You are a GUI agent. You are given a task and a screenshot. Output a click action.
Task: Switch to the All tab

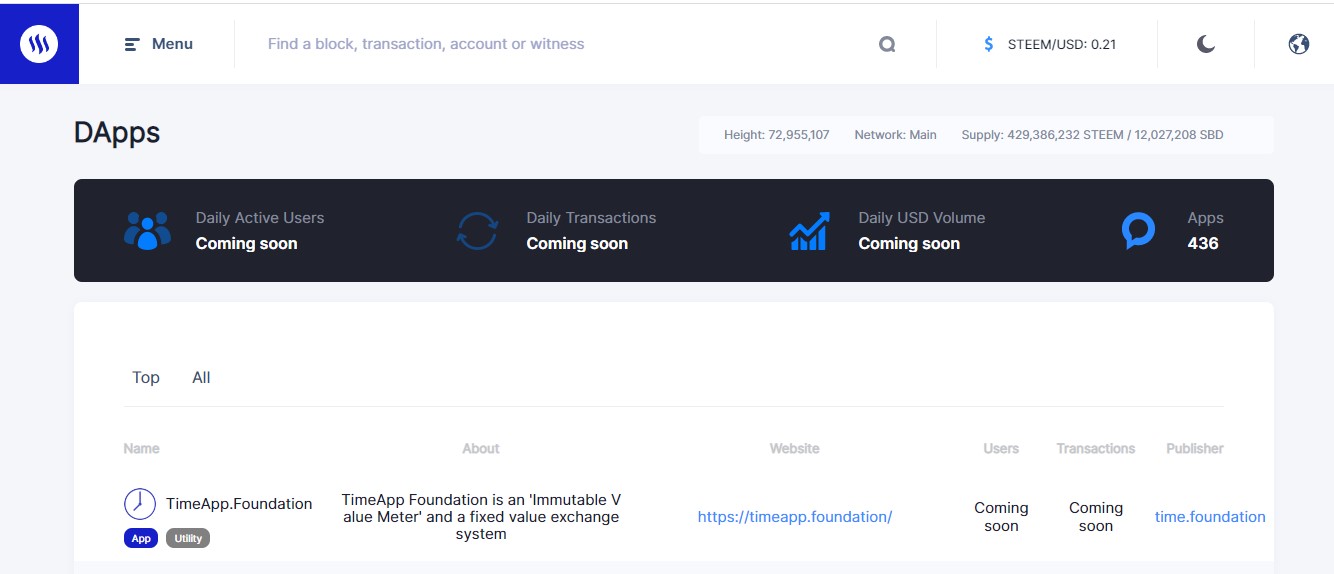tap(201, 377)
